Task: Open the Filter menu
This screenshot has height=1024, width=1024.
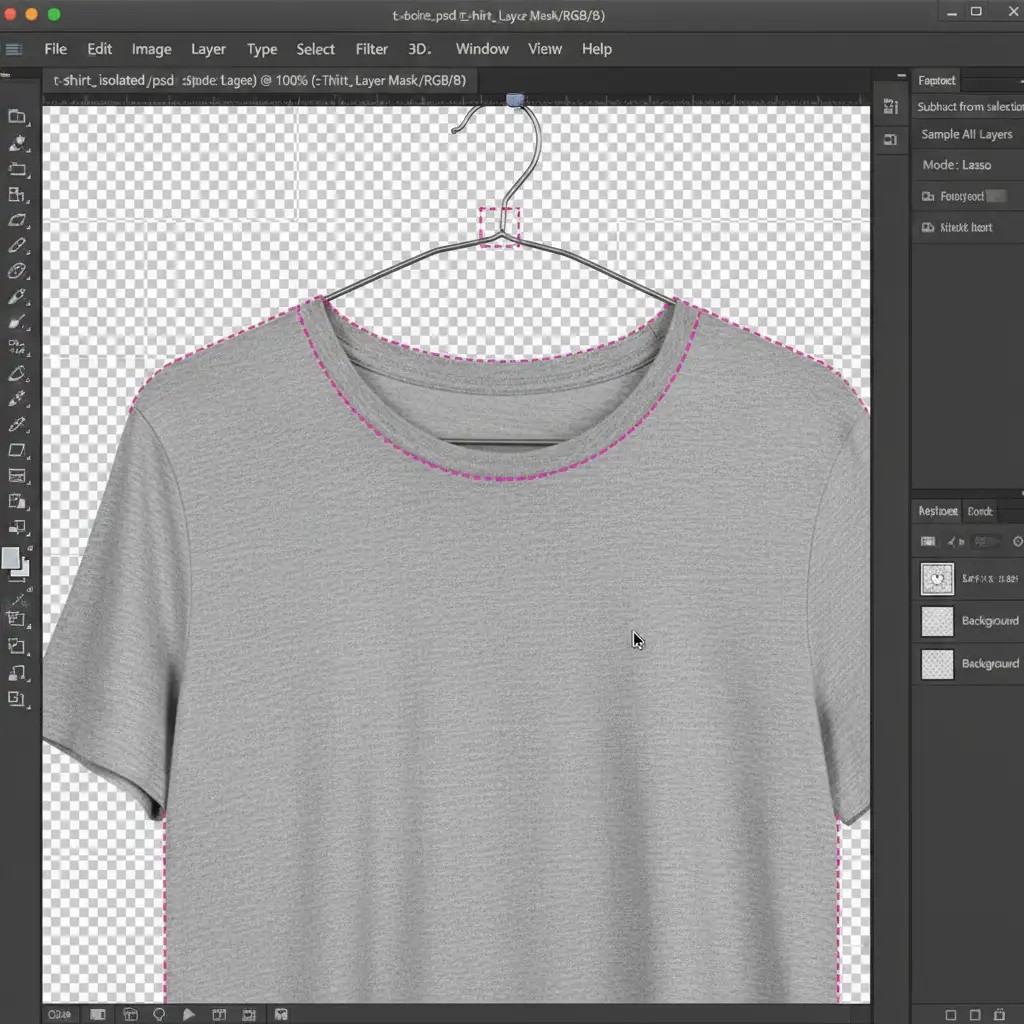Action: 372,49
